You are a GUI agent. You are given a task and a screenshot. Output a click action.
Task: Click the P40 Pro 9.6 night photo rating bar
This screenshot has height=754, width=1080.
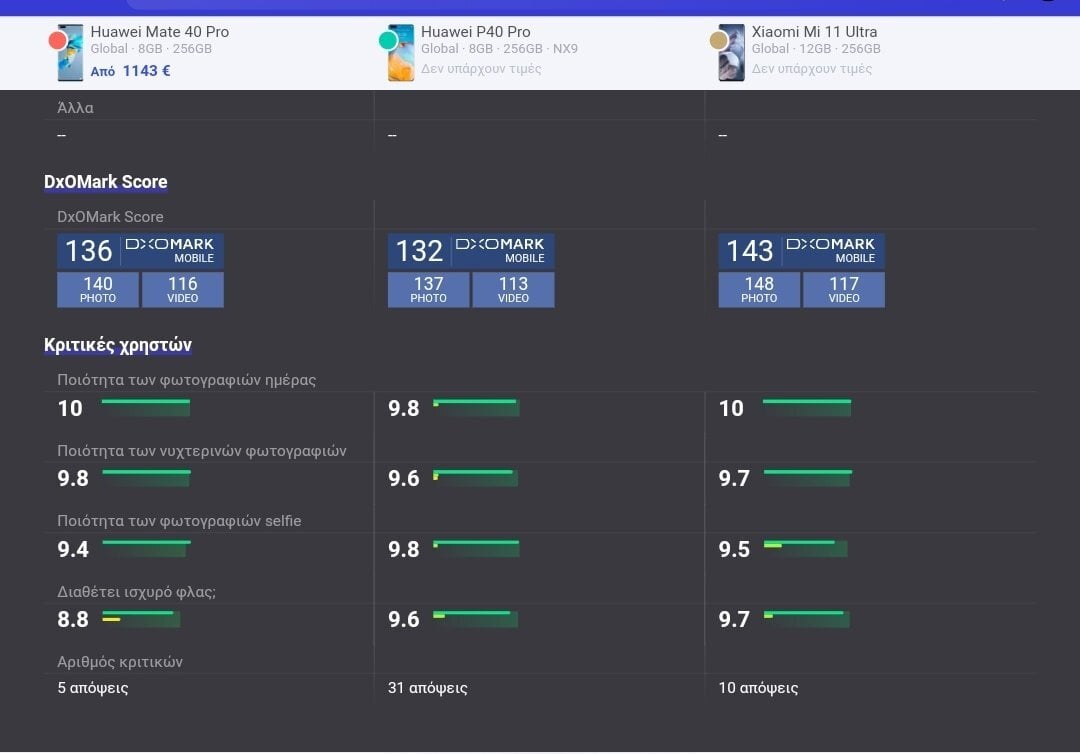(475, 478)
